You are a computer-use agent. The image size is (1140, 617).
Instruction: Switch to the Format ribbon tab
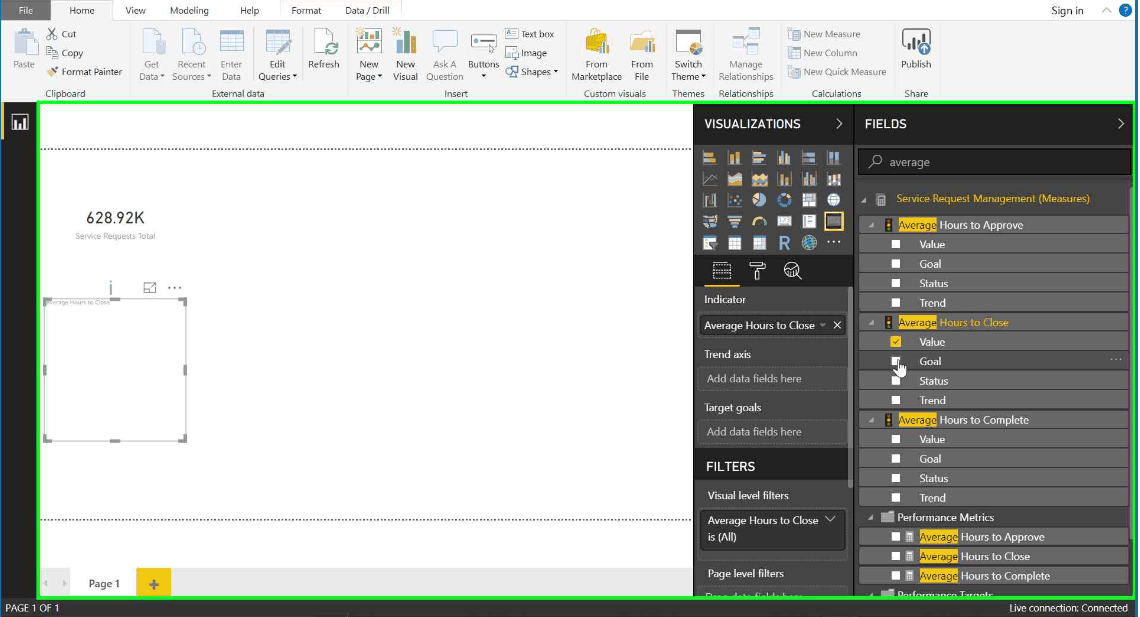coord(306,10)
